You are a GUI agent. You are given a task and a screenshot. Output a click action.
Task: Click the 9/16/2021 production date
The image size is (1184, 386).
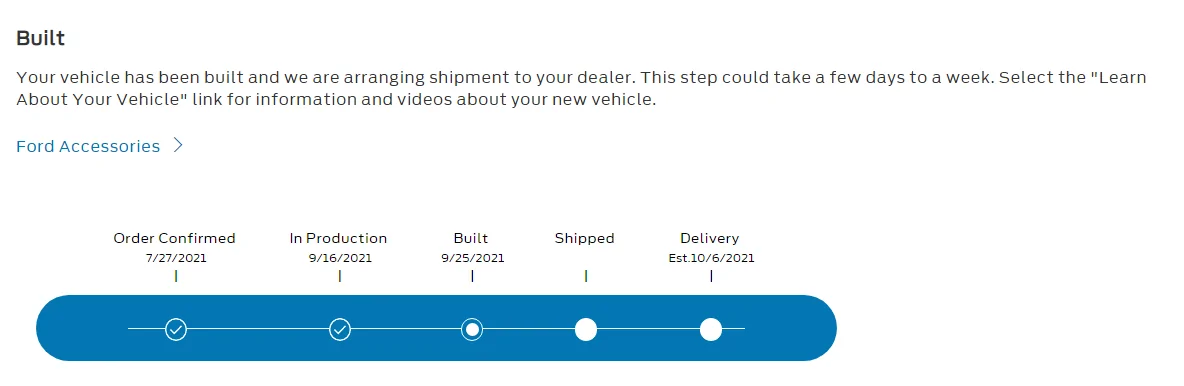click(x=340, y=258)
